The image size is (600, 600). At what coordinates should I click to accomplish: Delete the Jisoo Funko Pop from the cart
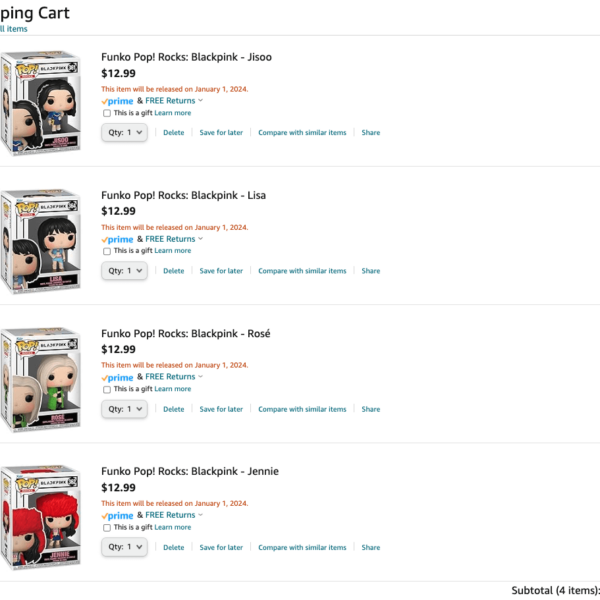174,133
